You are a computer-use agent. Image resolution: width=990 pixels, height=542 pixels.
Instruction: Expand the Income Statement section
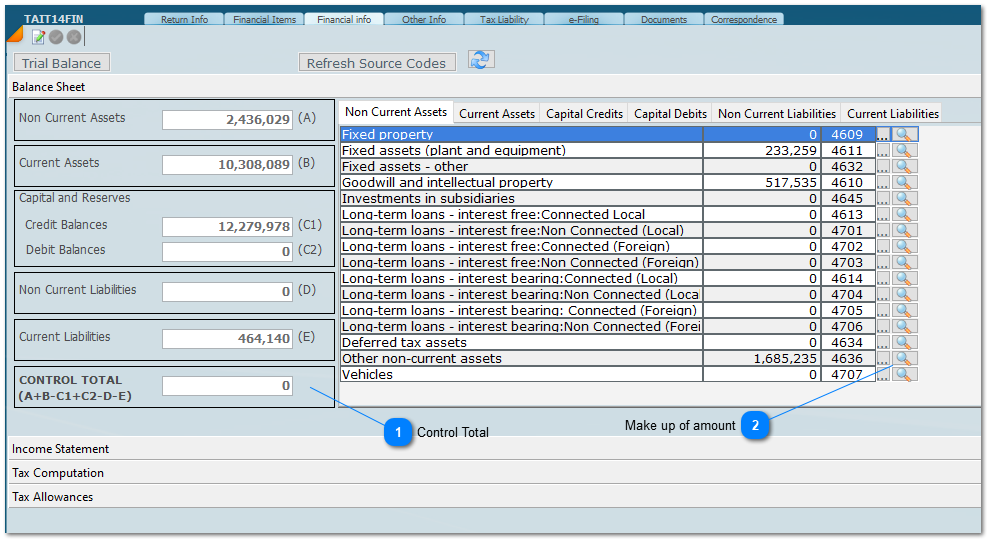pyautogui.click(x=60, y=449)
